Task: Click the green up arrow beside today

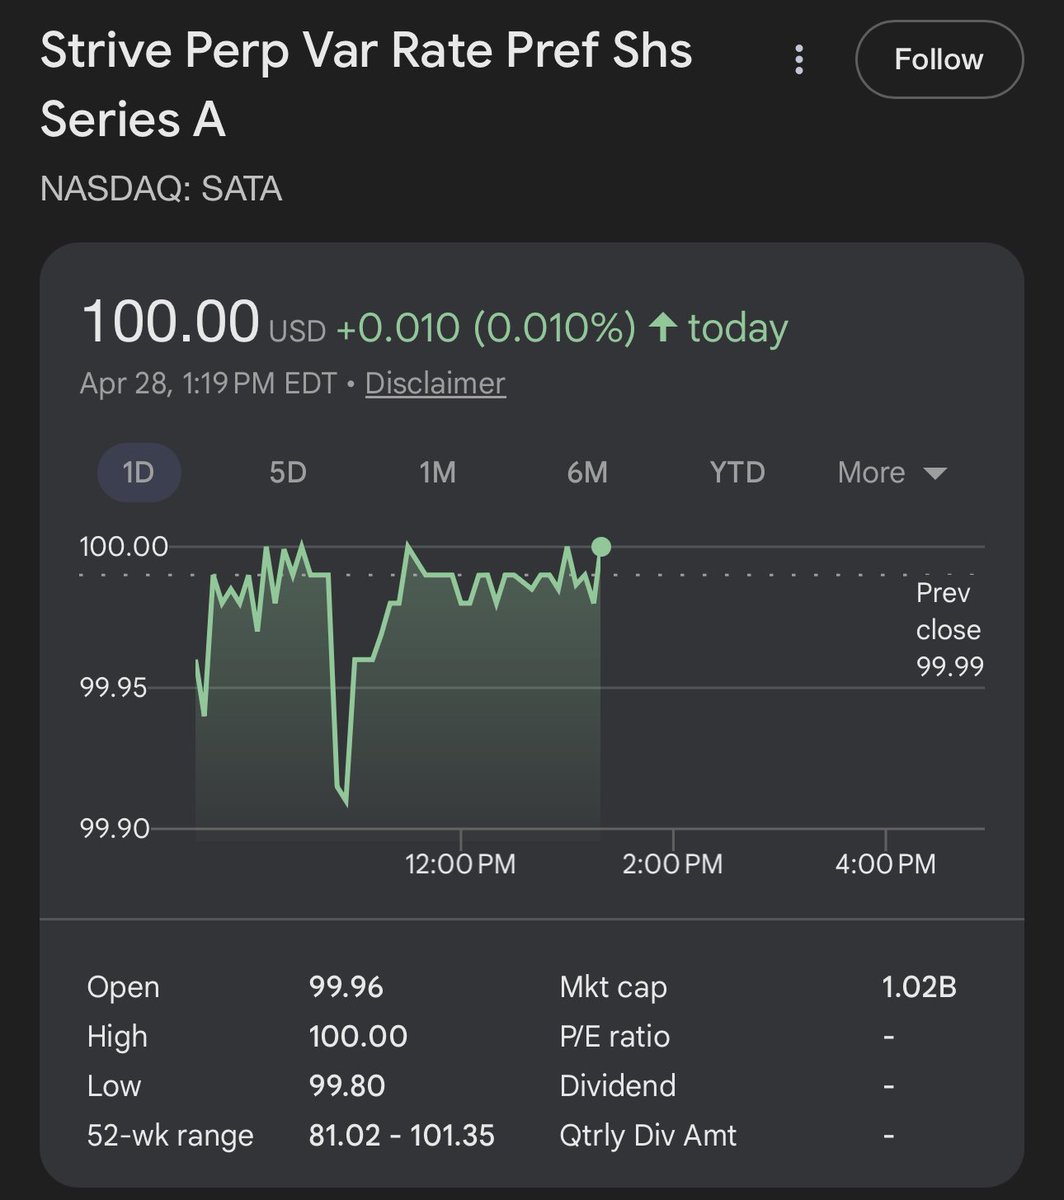Action: [x=663, y=328]
